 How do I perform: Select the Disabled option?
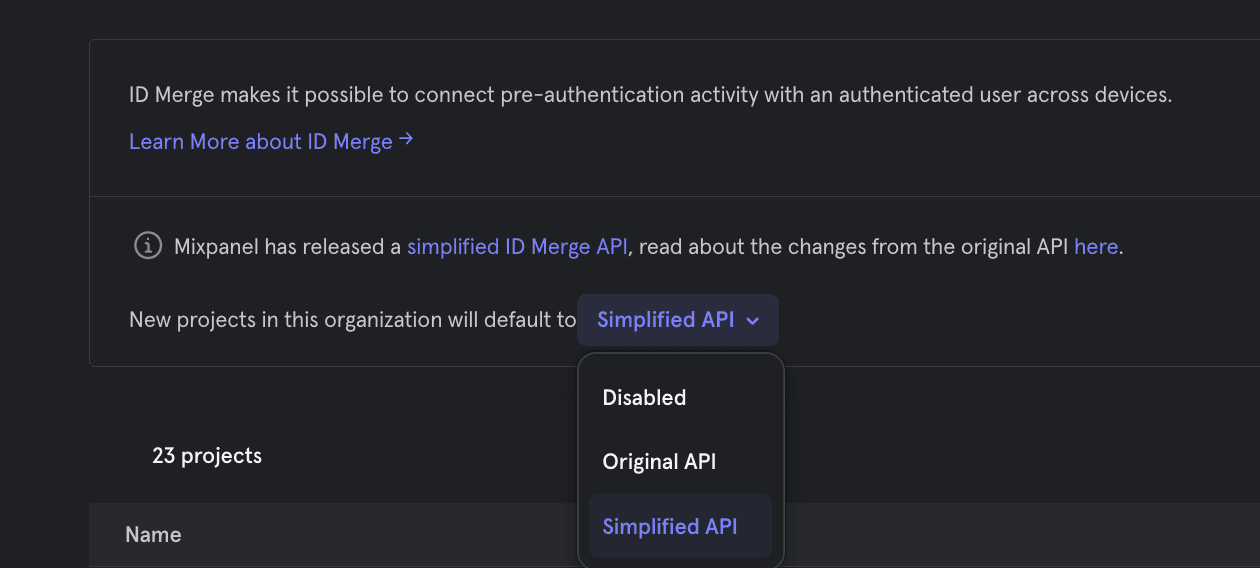click(x=644, y=398)
